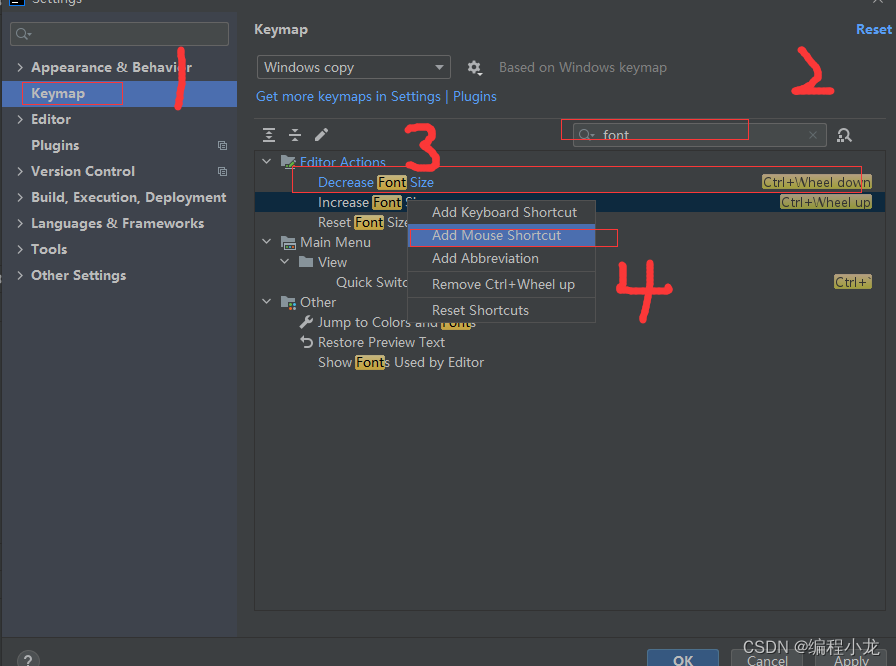
Task: Click the Editor Actions folder icon
Action: [x=288, y=162]
